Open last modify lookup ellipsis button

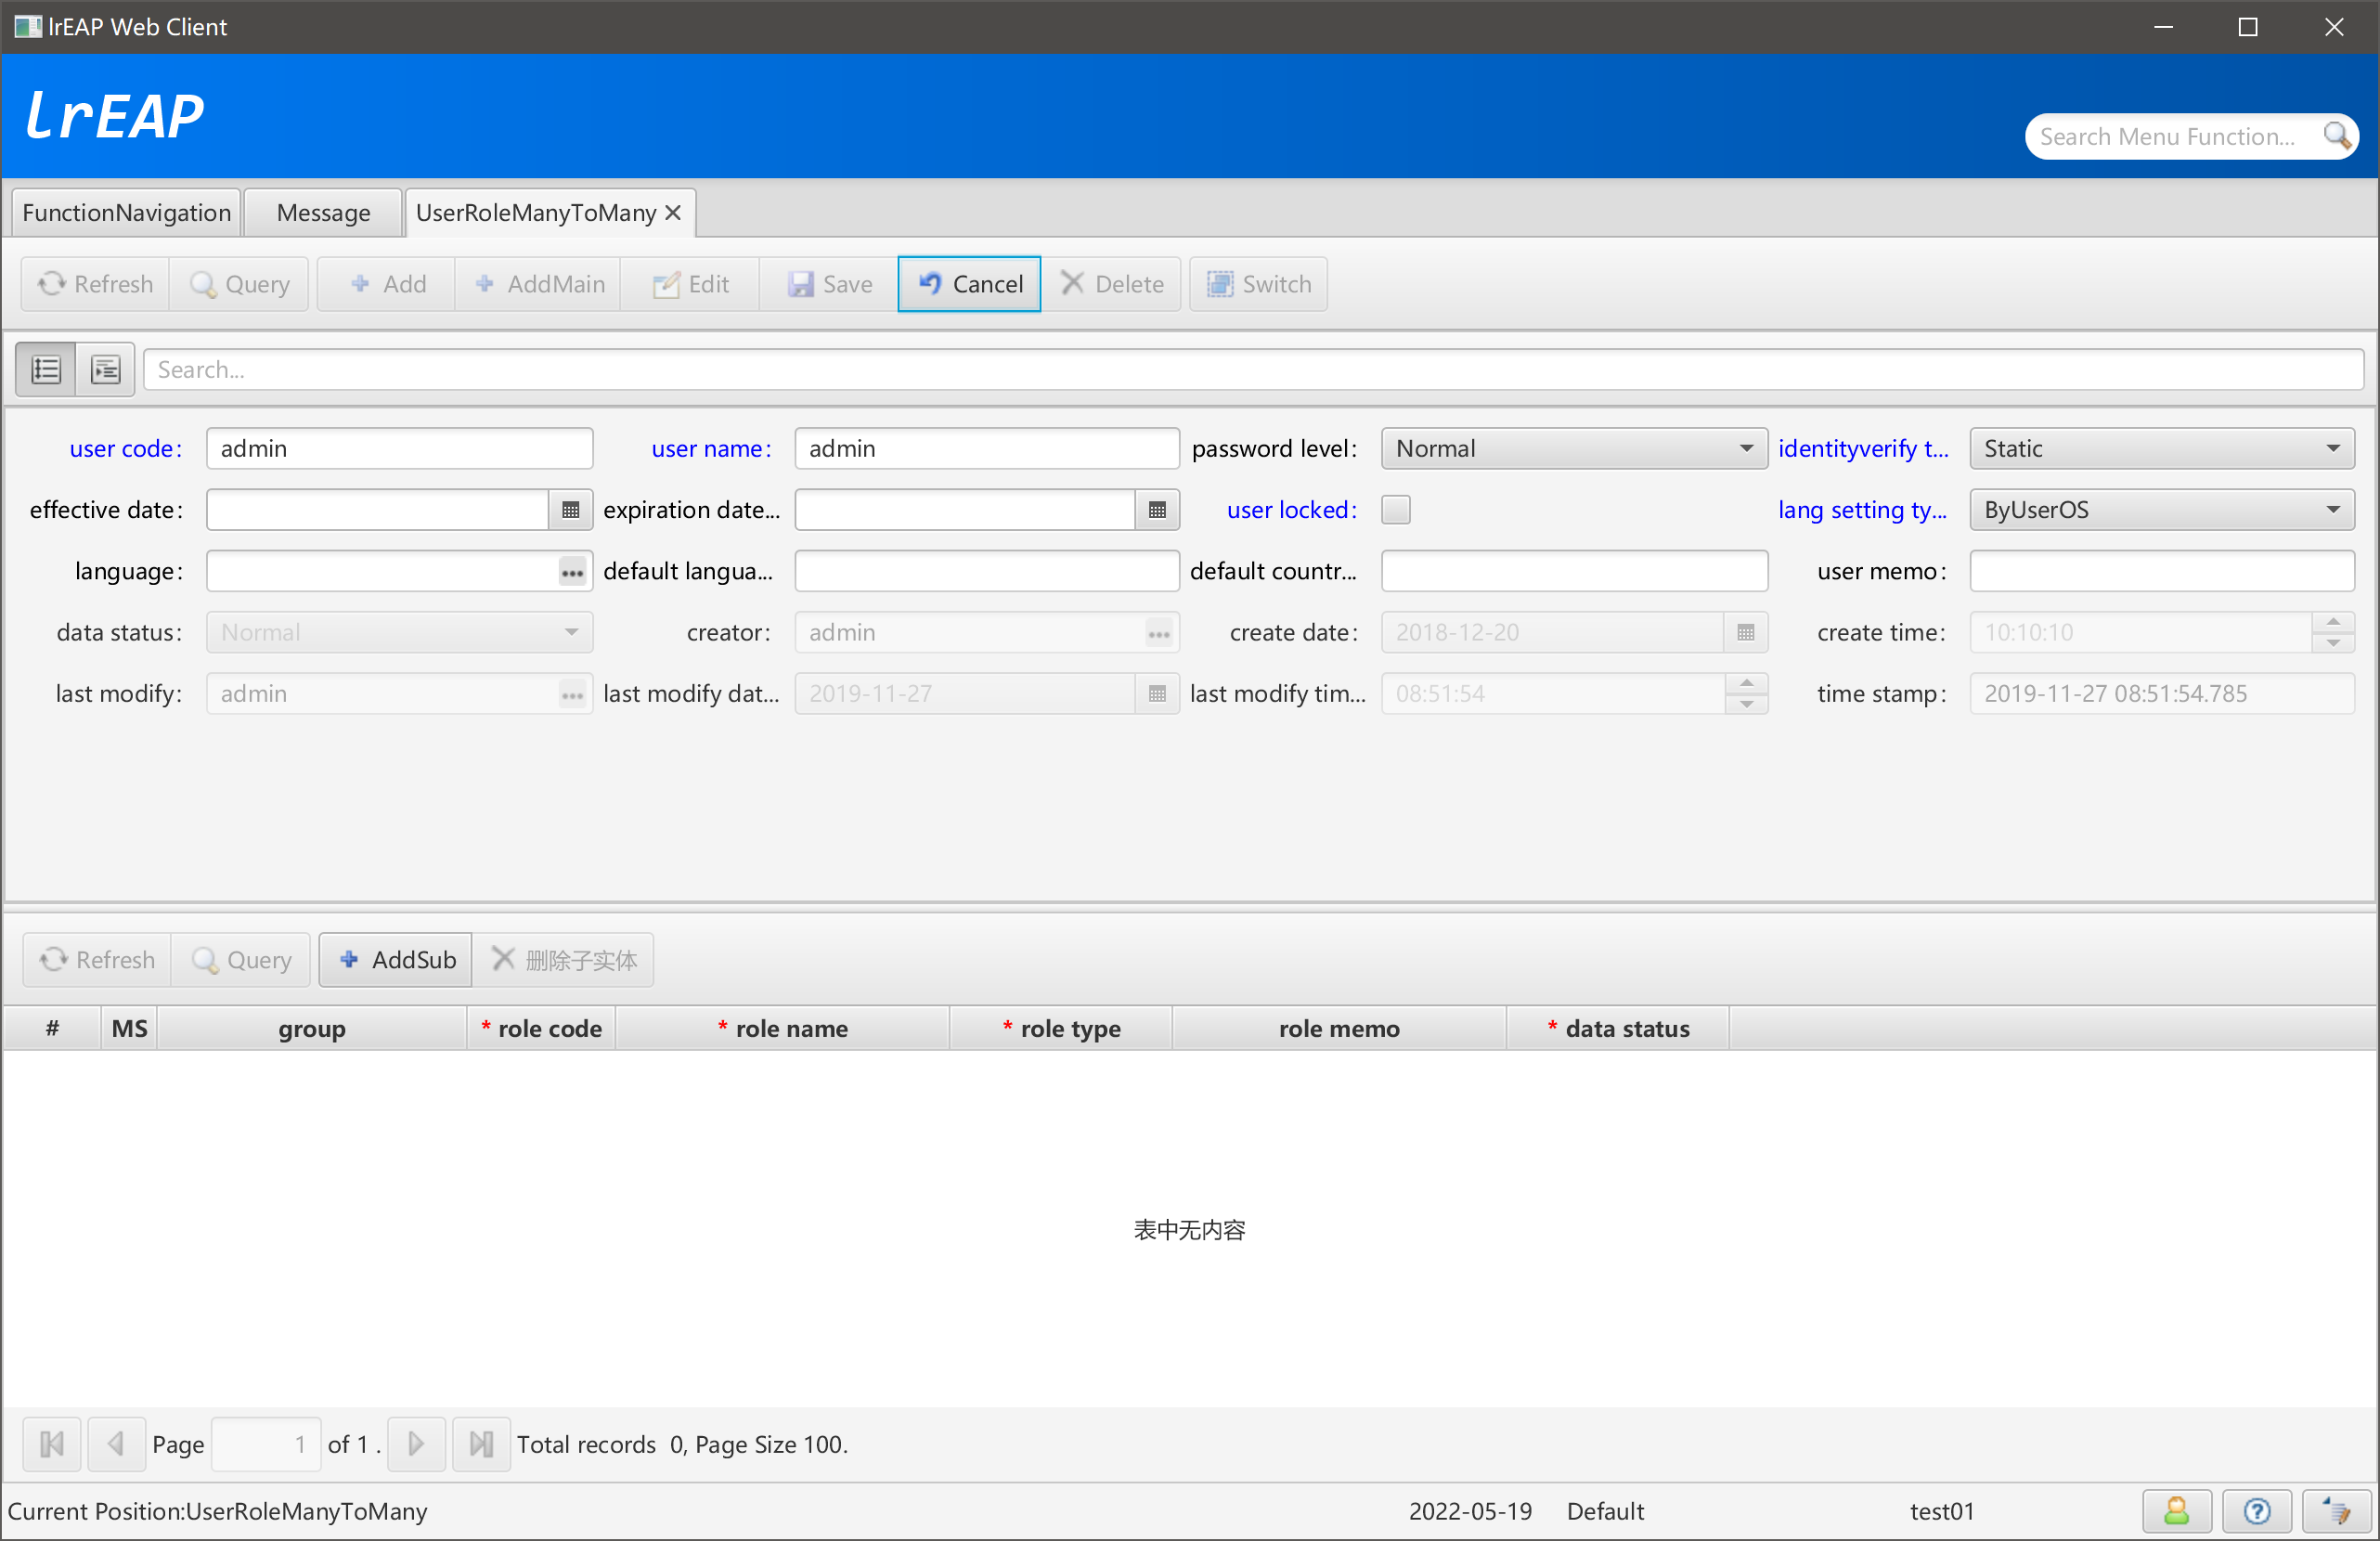click(572, 694)
